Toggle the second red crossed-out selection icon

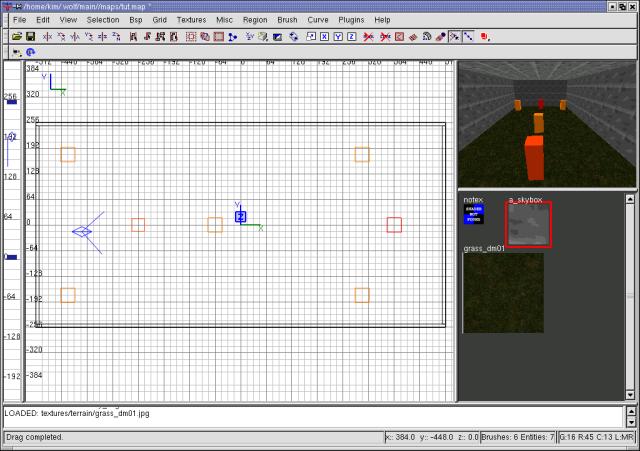385,37
